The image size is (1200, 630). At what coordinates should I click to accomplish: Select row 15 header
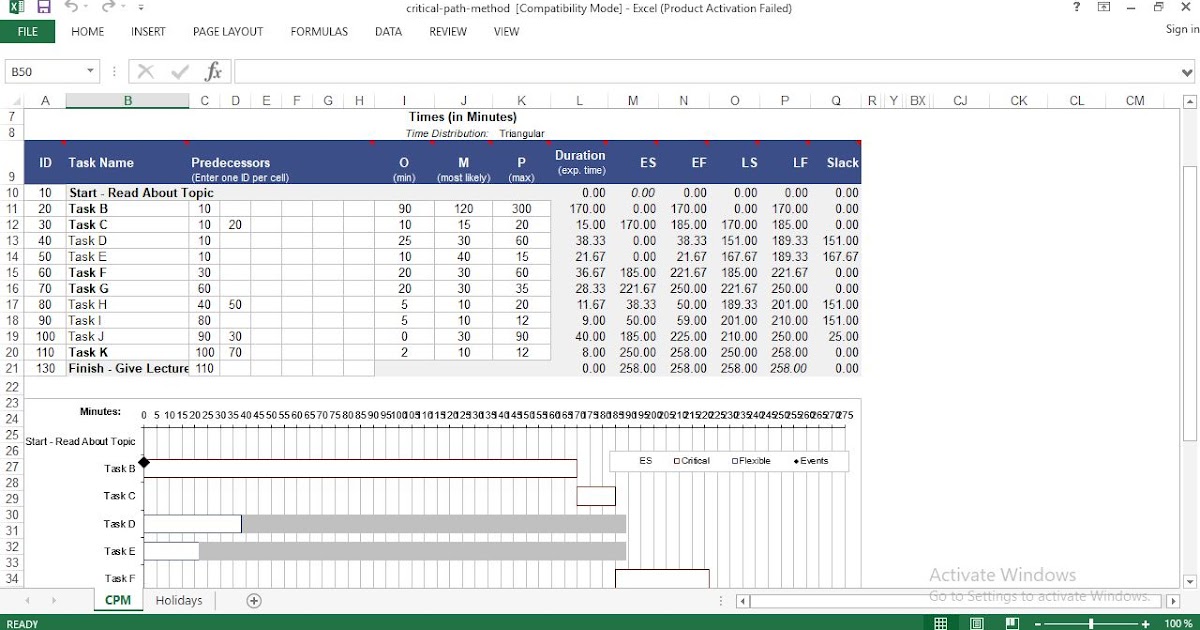click(x=12, y=272)
